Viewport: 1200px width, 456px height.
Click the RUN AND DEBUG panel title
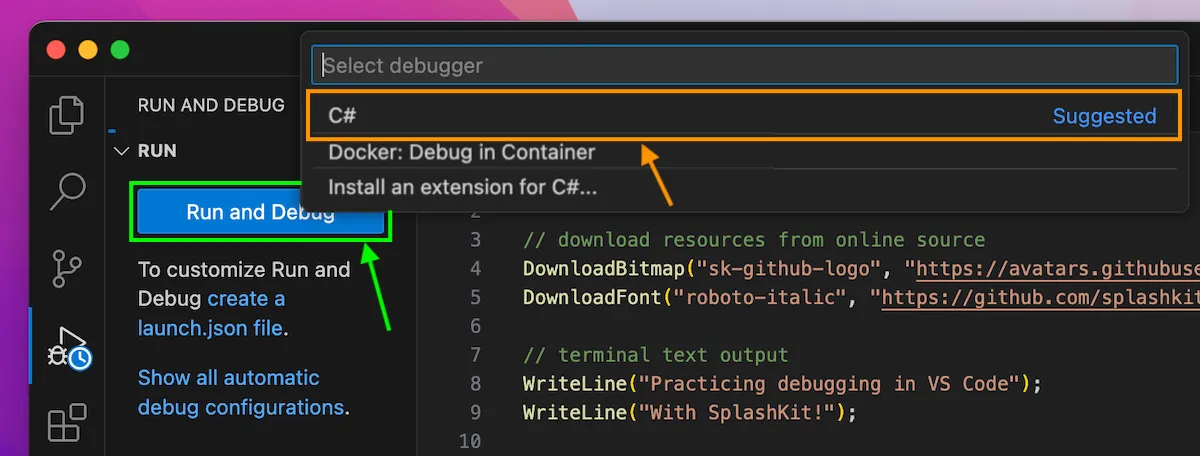click(x=211, y=105)
